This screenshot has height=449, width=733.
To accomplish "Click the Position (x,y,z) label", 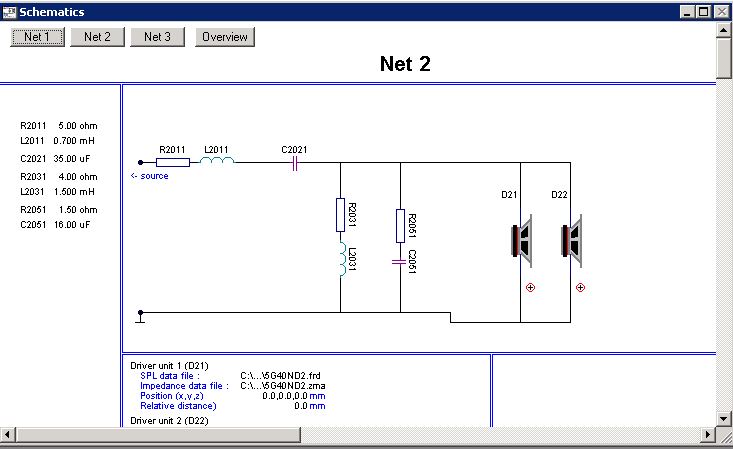I will click(x=172, y=396).
